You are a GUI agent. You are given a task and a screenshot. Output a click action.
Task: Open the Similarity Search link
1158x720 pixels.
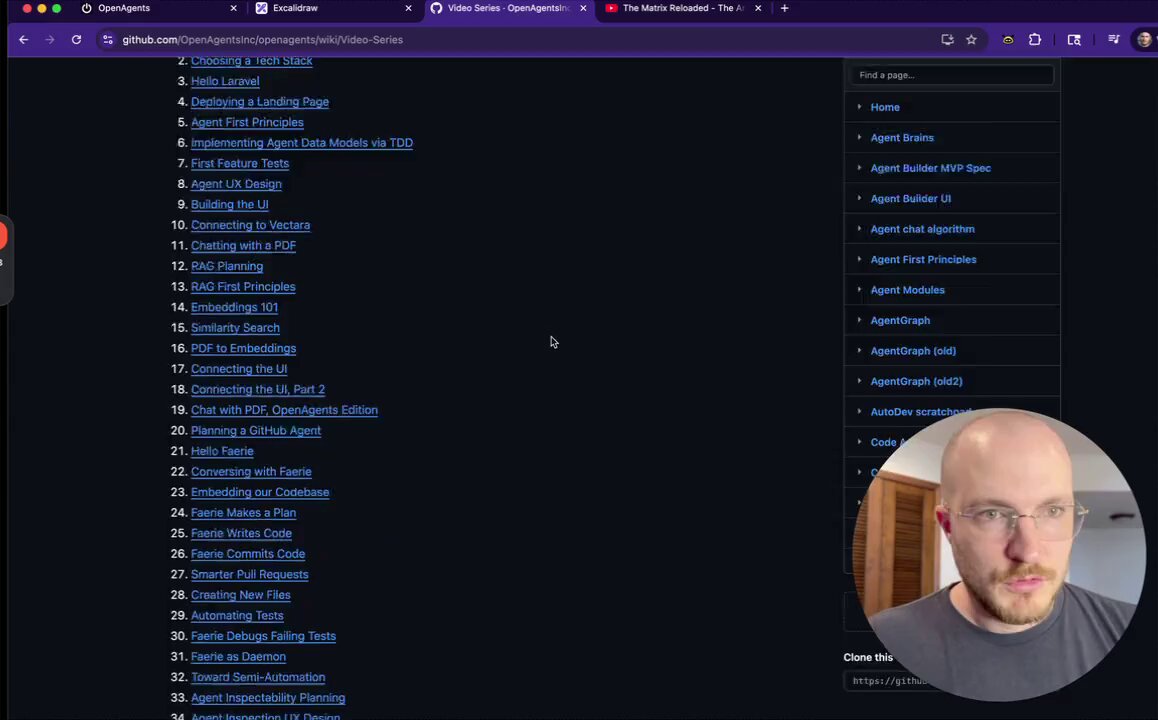pos(236,328)
